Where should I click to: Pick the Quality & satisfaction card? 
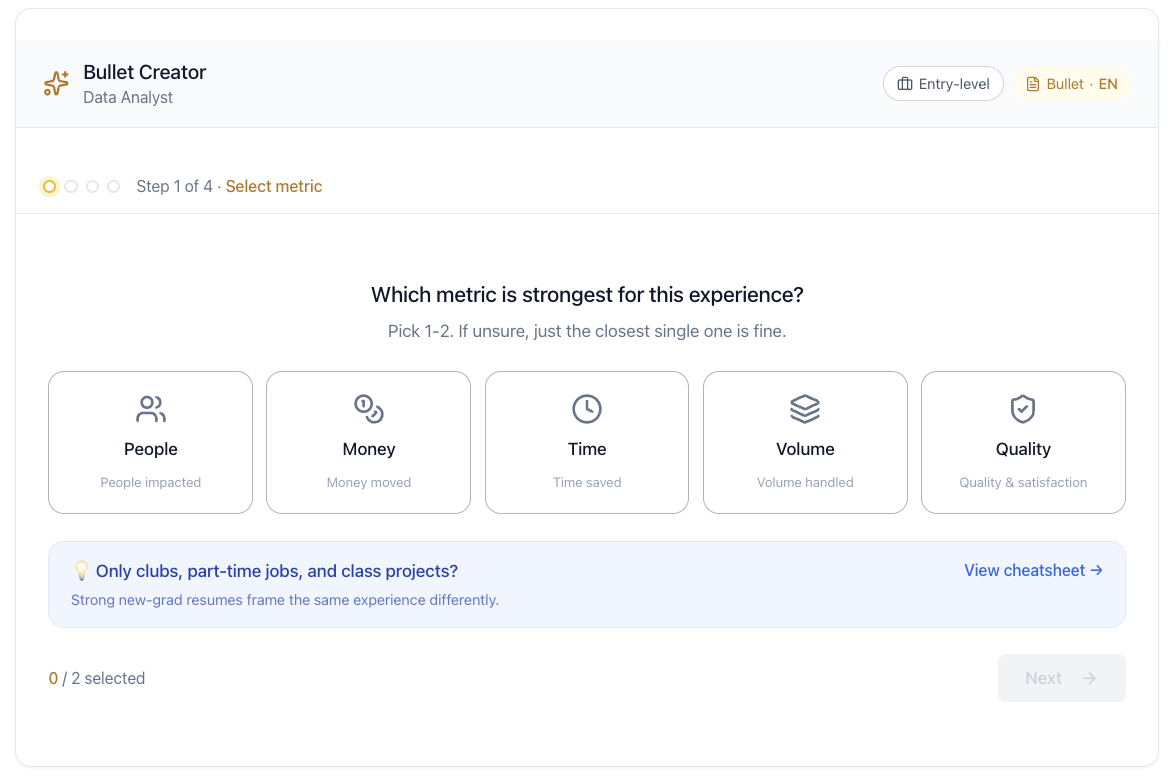pos(1023,443)
